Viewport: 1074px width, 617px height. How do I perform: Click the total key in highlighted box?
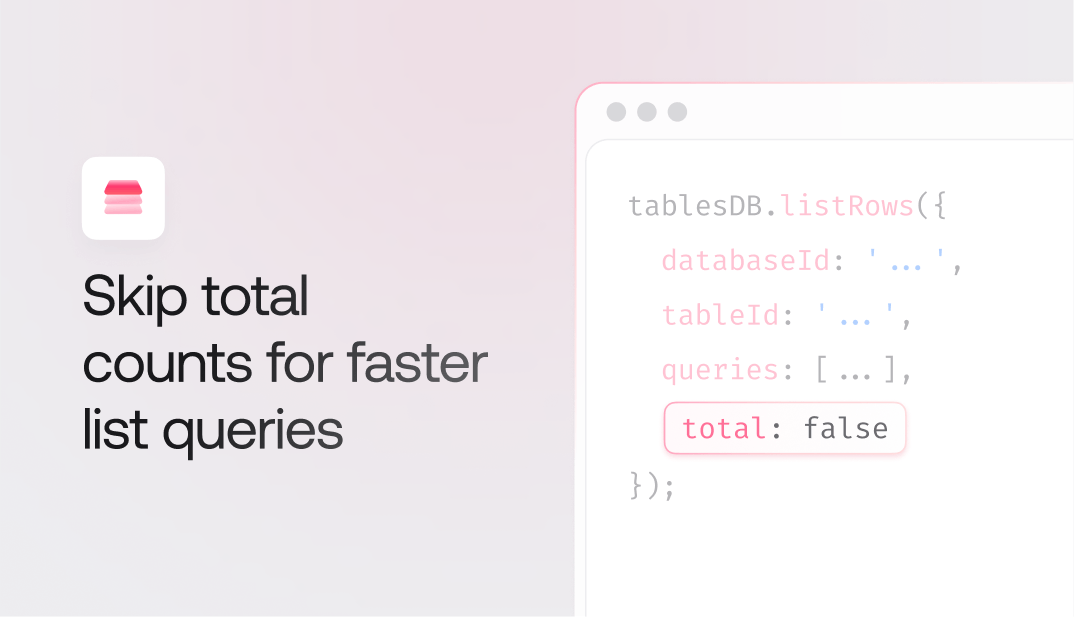(724, 429)
